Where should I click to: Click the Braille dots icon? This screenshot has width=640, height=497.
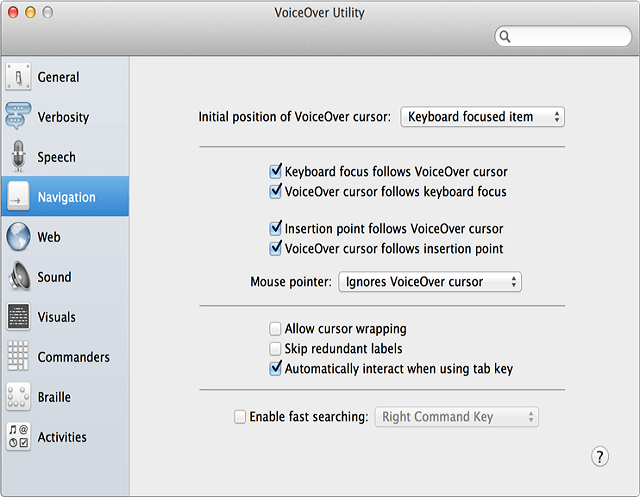pyautogui.click(x=19, y=397)
